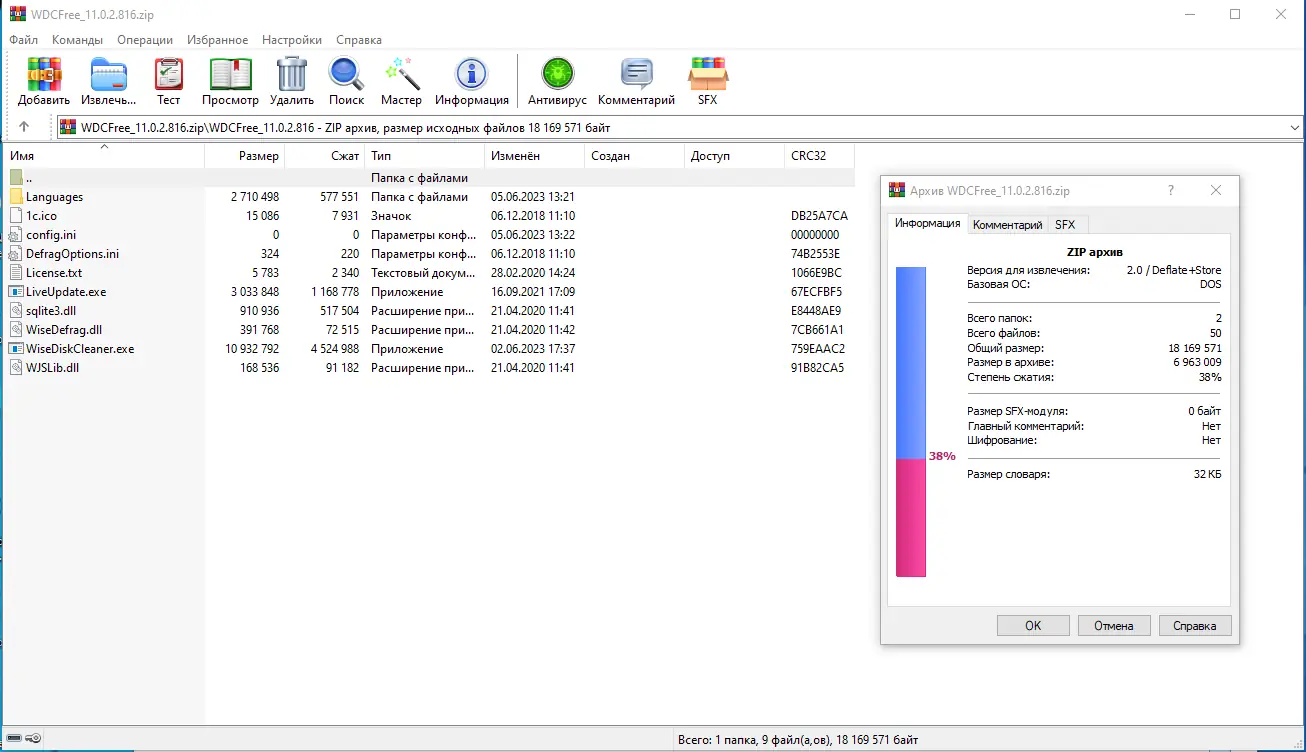Click the Отмена button
Screen dimensions: 1306x752
pyautogui.click(x=1114, y=626)
